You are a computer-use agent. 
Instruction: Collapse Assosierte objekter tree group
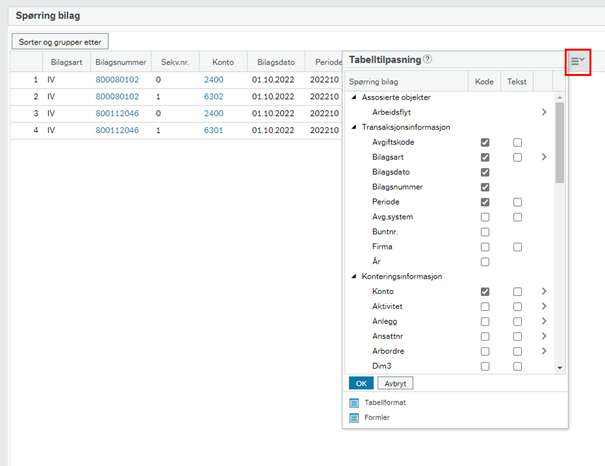click(x=354, y=97)
